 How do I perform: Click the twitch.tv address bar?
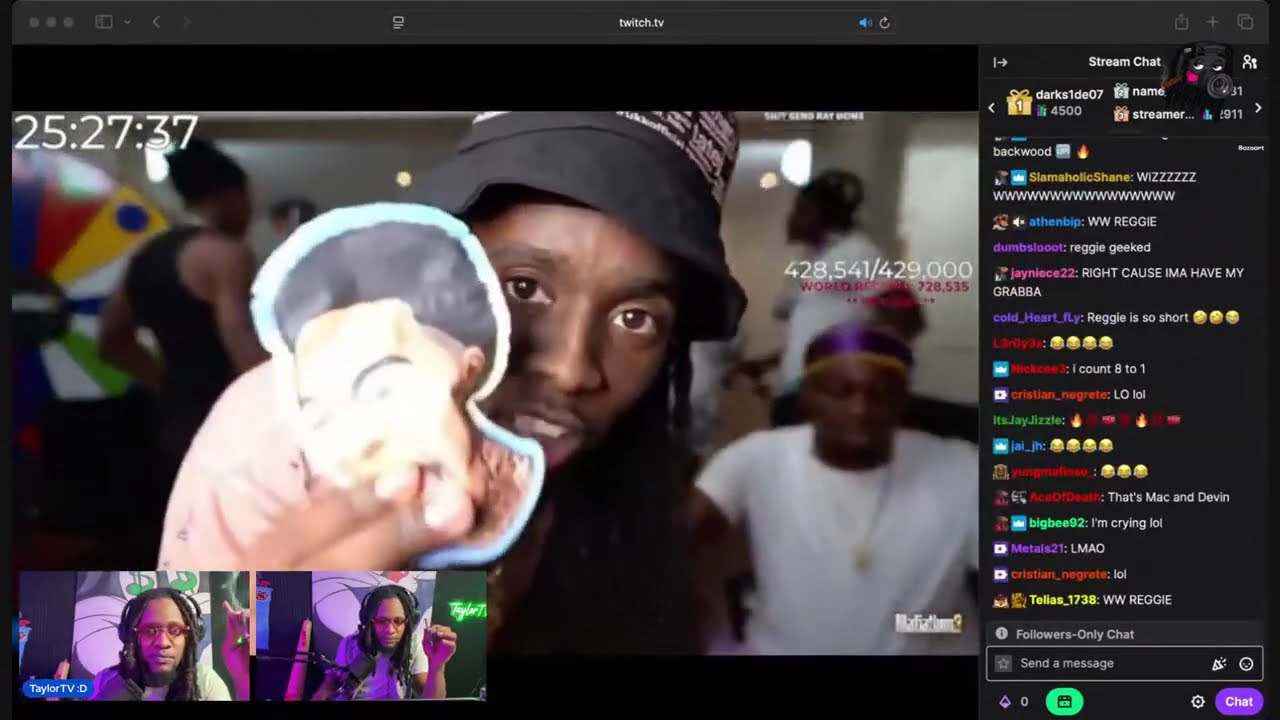641,22
